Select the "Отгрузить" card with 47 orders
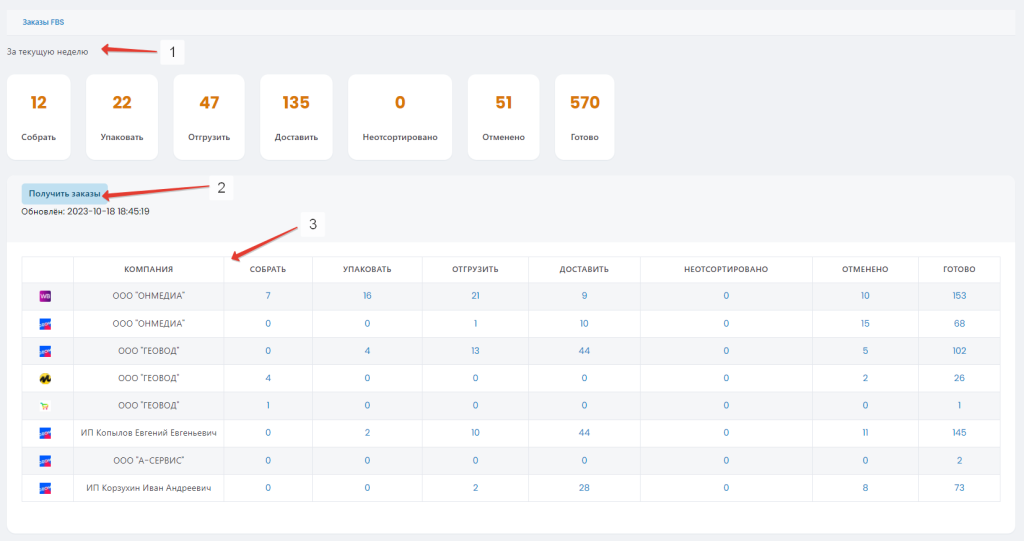 pyautogui.click(x=209, y=117)
